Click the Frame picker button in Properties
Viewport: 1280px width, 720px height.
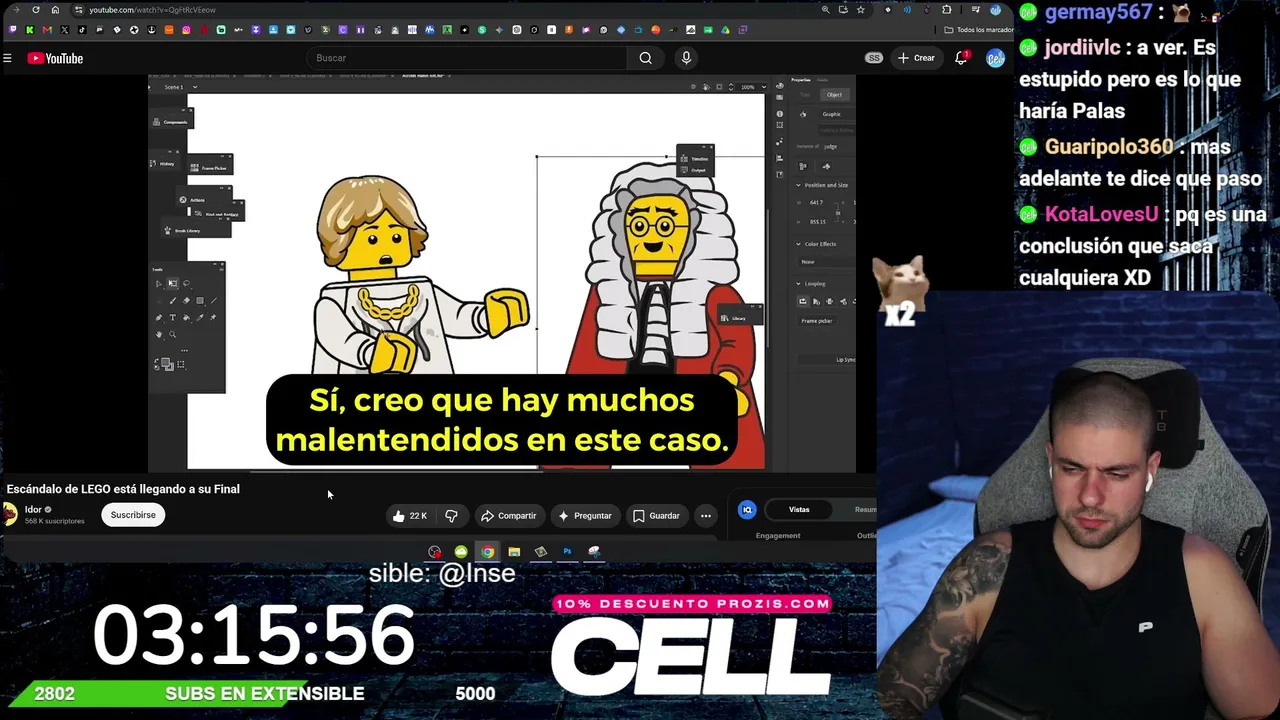[817, 321]
